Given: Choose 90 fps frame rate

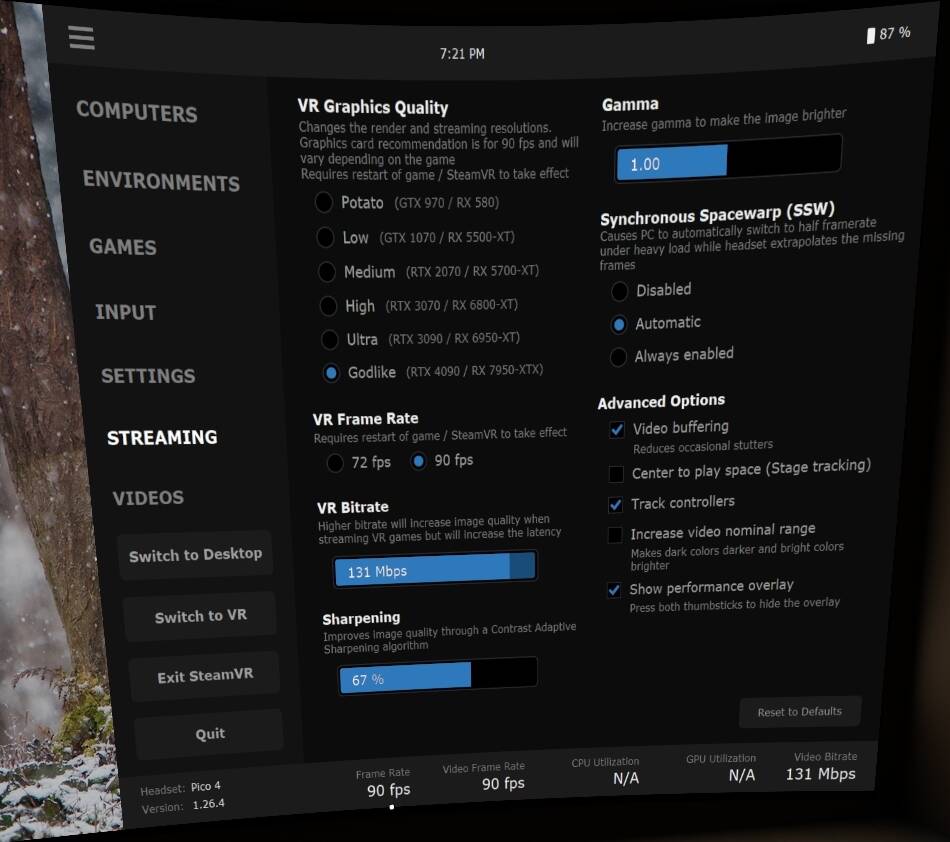Looking at the screenshot, I should 418,461.
